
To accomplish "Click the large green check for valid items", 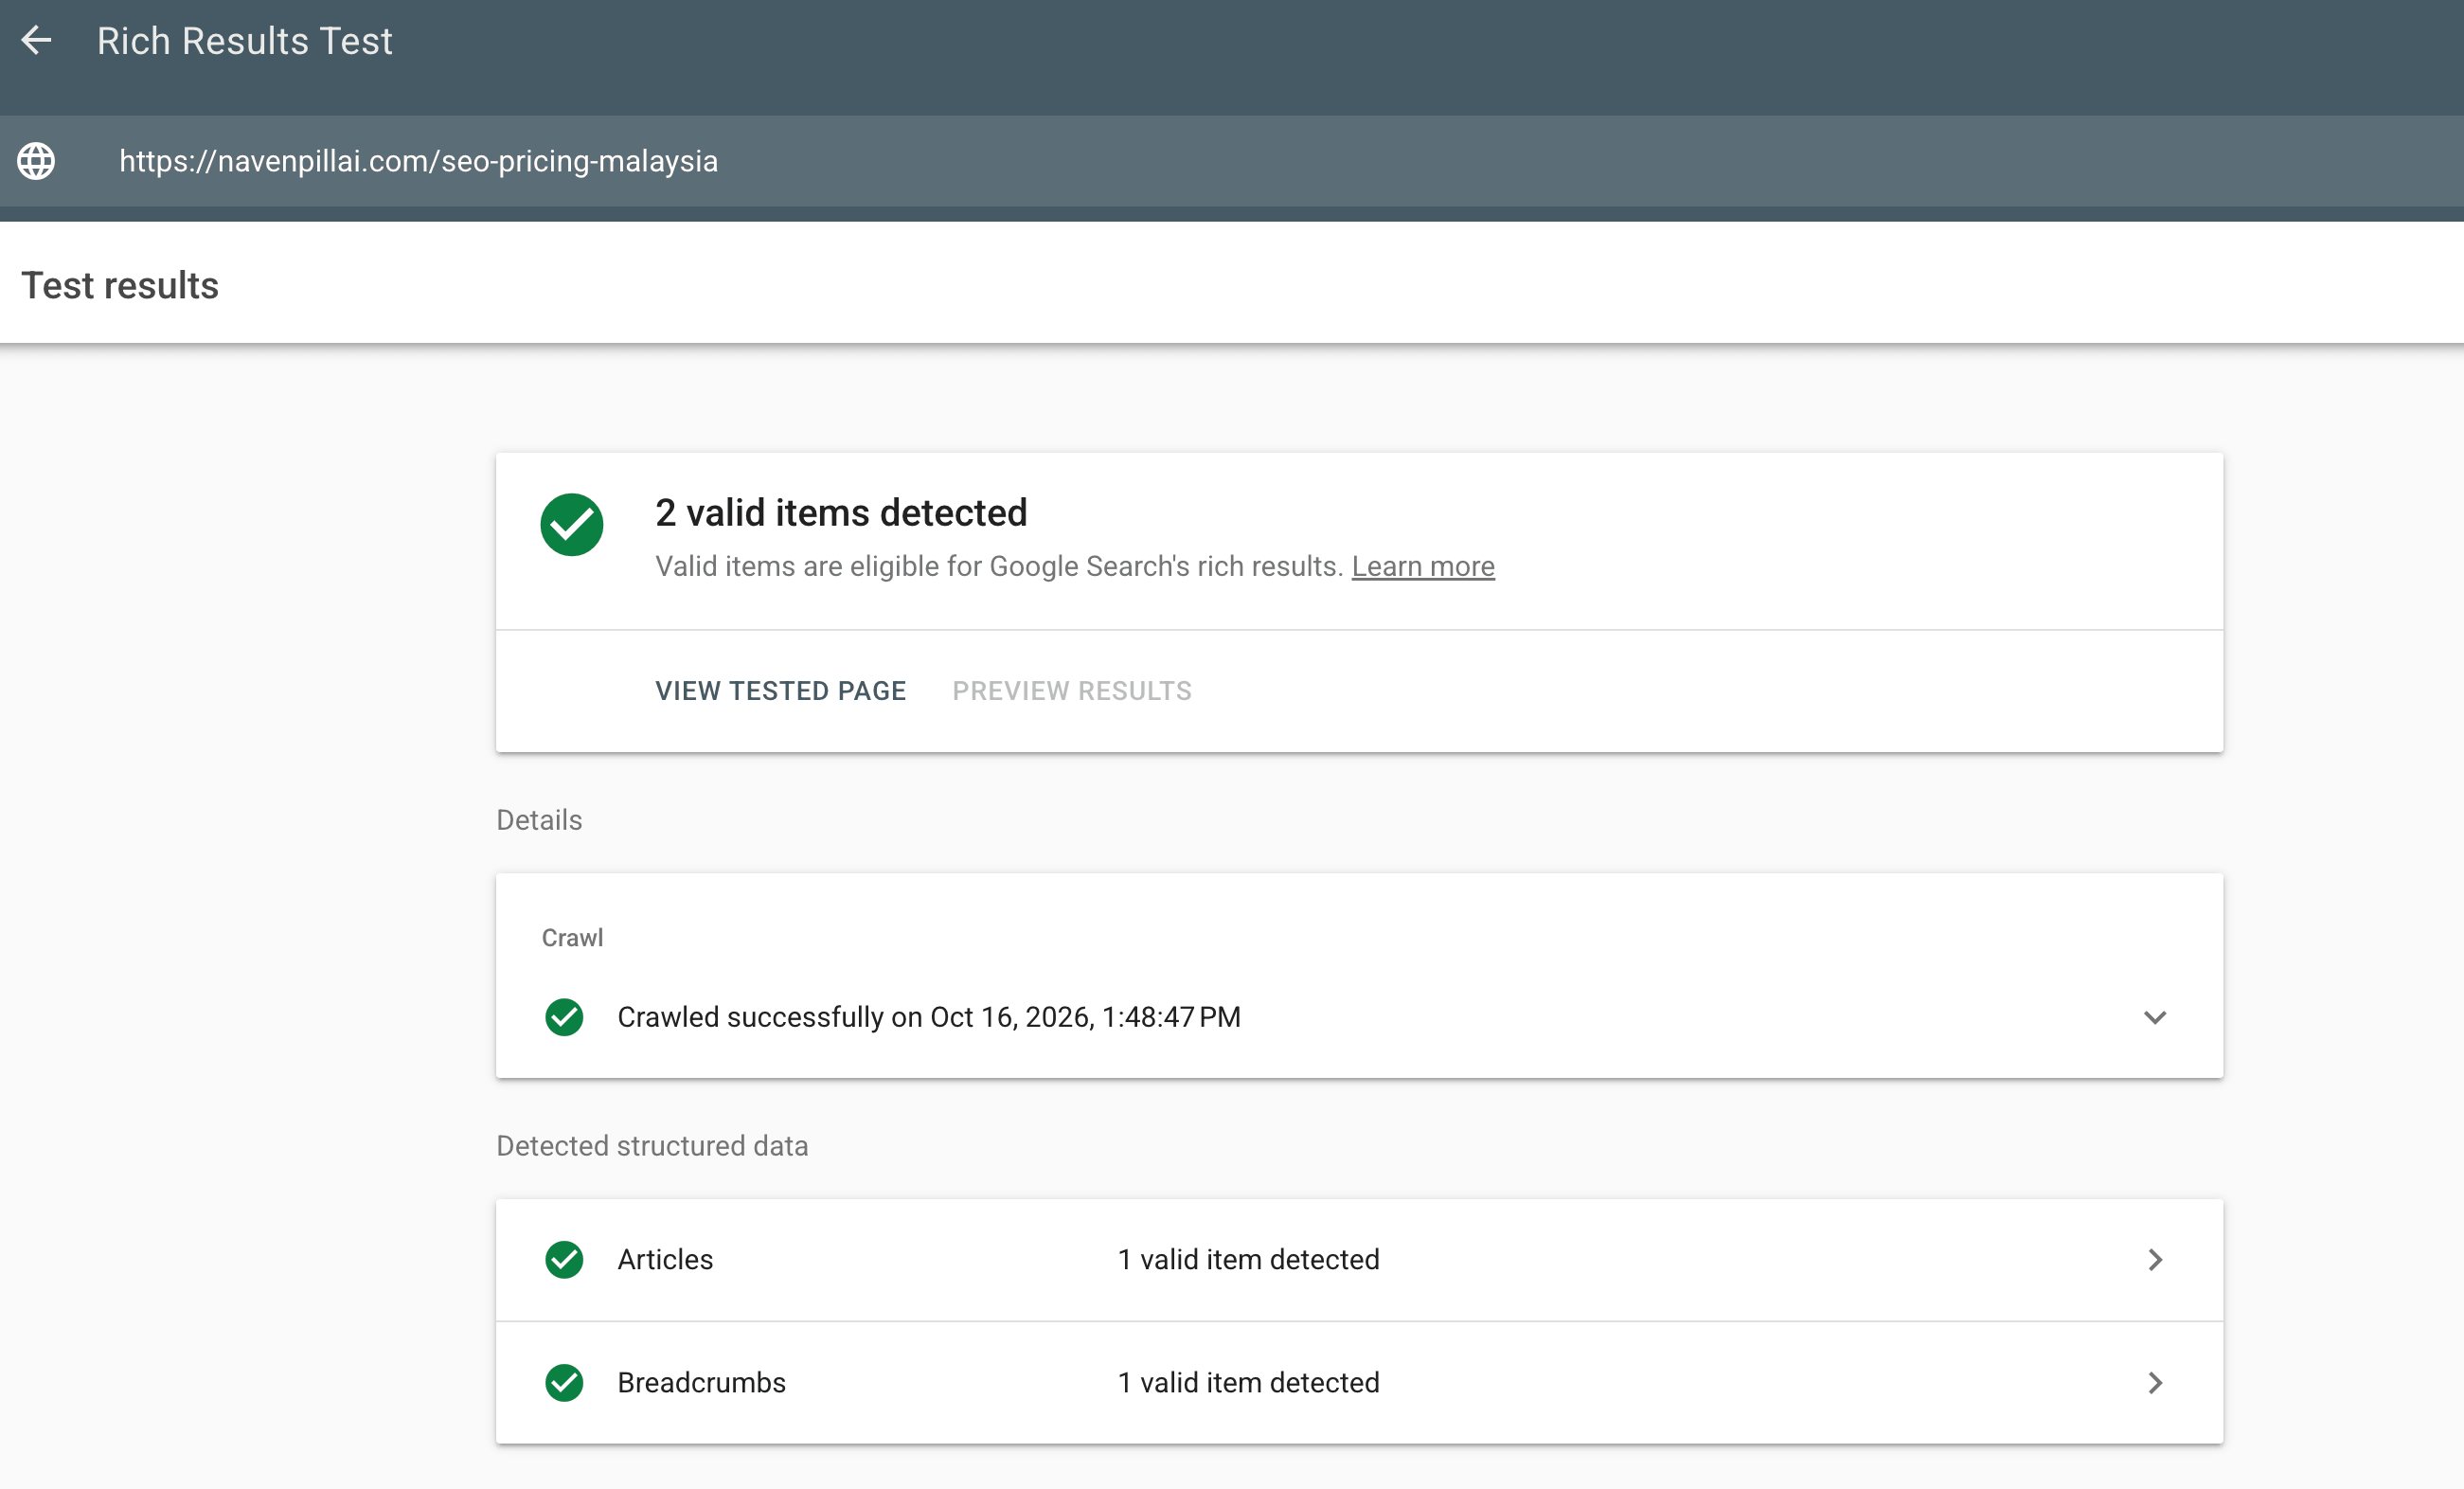I will point(572,524).
